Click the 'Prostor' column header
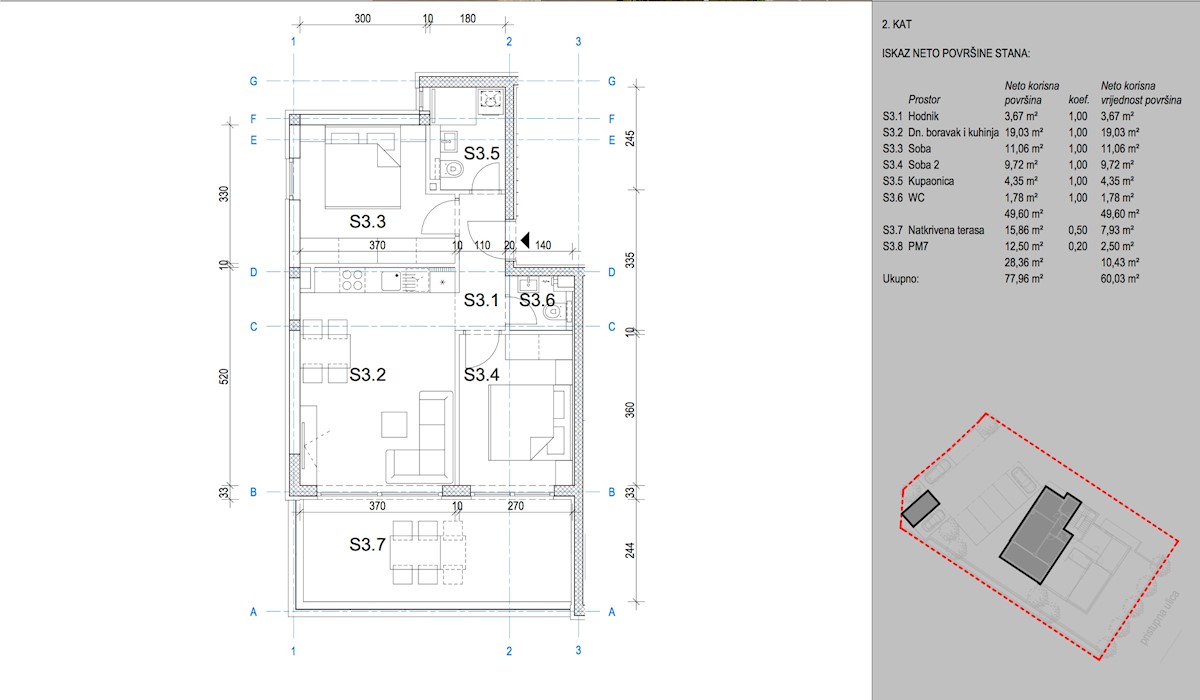 pos(924,100)
